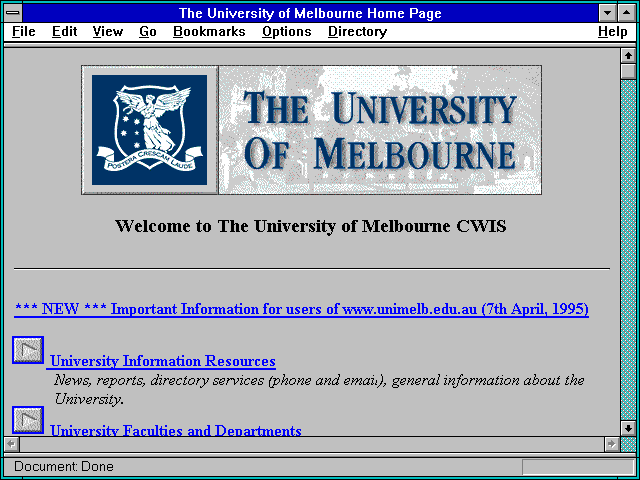
Task: Click horizontal scrollbar left arrow
Action: [x=11, y=444]
